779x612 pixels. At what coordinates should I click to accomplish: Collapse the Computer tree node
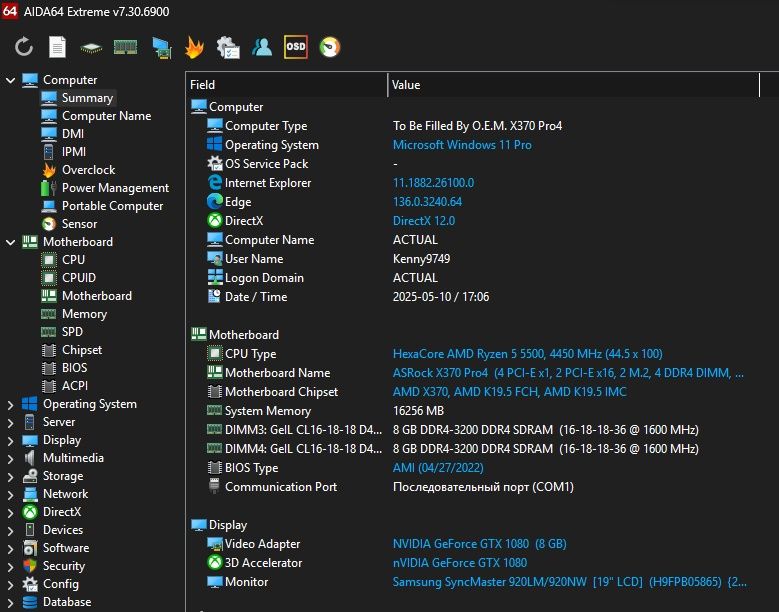(x=10, y=80)
